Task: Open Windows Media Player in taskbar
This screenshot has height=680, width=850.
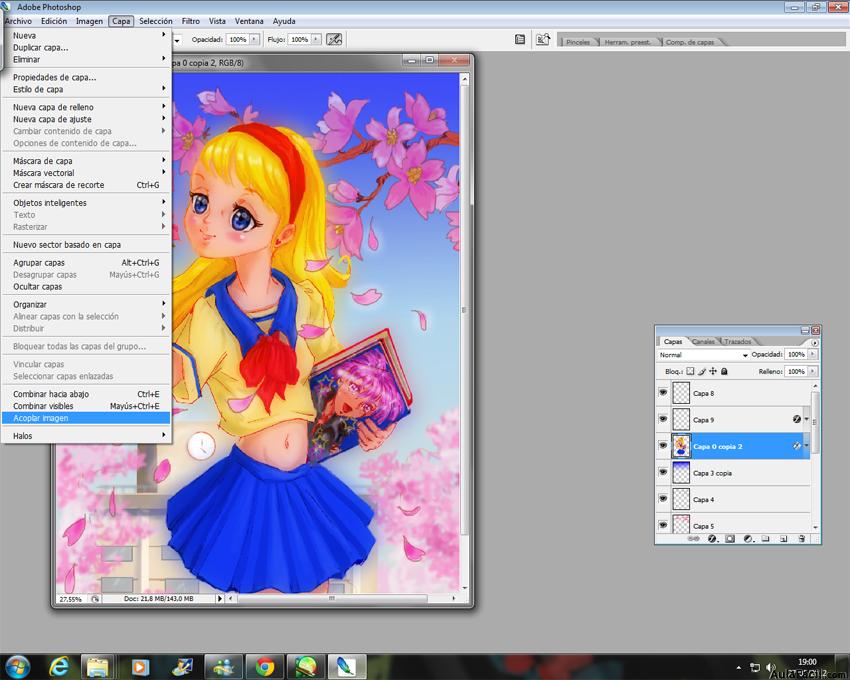Action: pyautogui.click(x=139, y=666)
